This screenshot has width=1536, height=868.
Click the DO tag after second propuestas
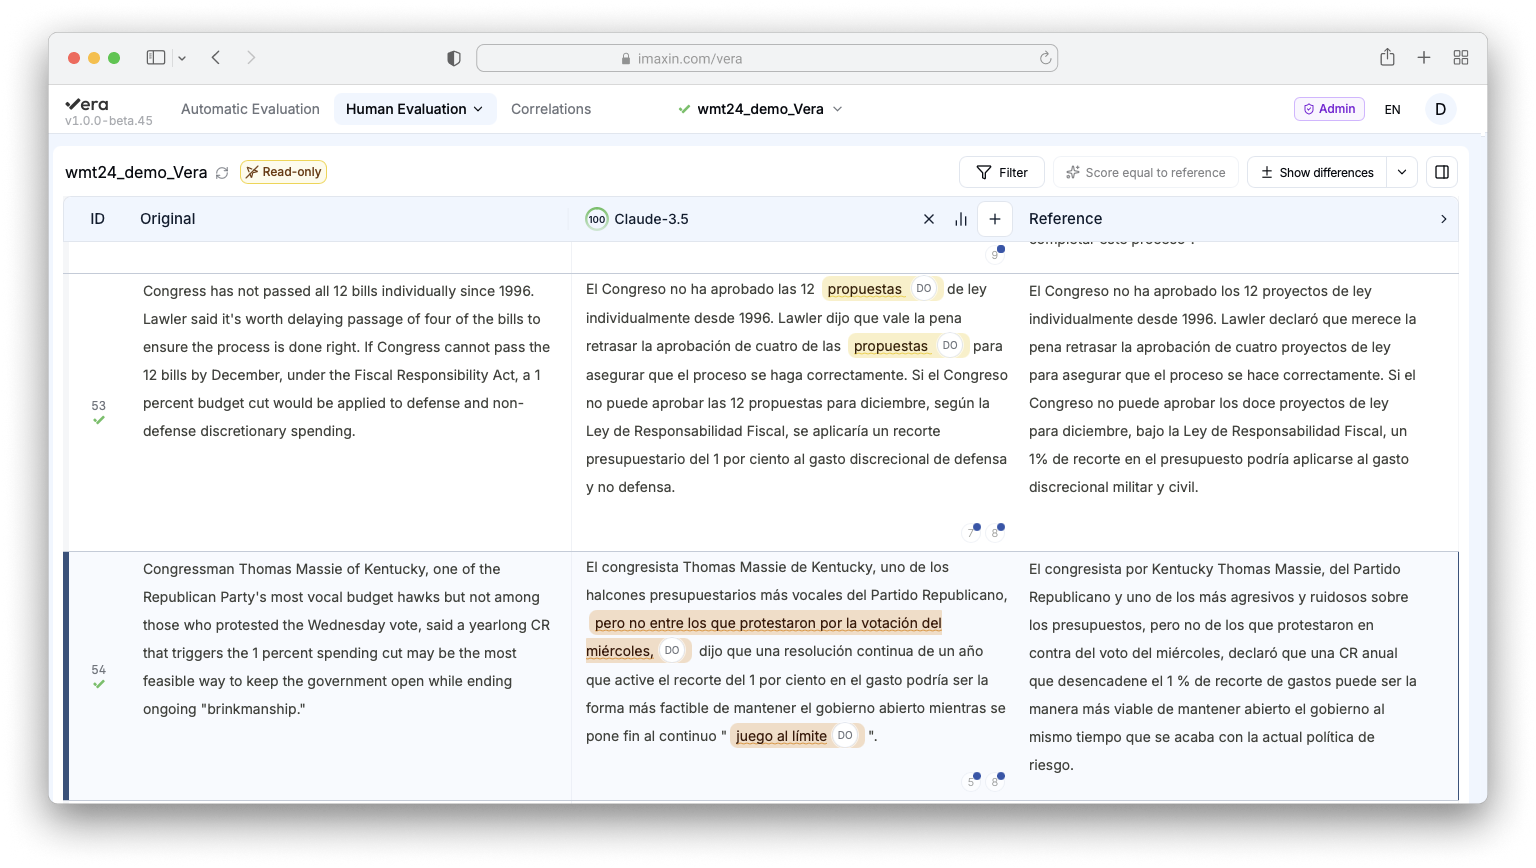click(950, 346)
